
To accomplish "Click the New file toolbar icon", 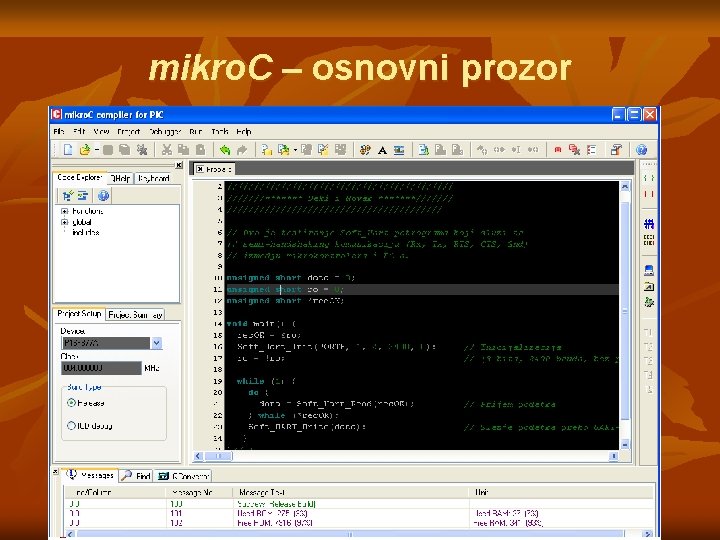I will [68, 150].
